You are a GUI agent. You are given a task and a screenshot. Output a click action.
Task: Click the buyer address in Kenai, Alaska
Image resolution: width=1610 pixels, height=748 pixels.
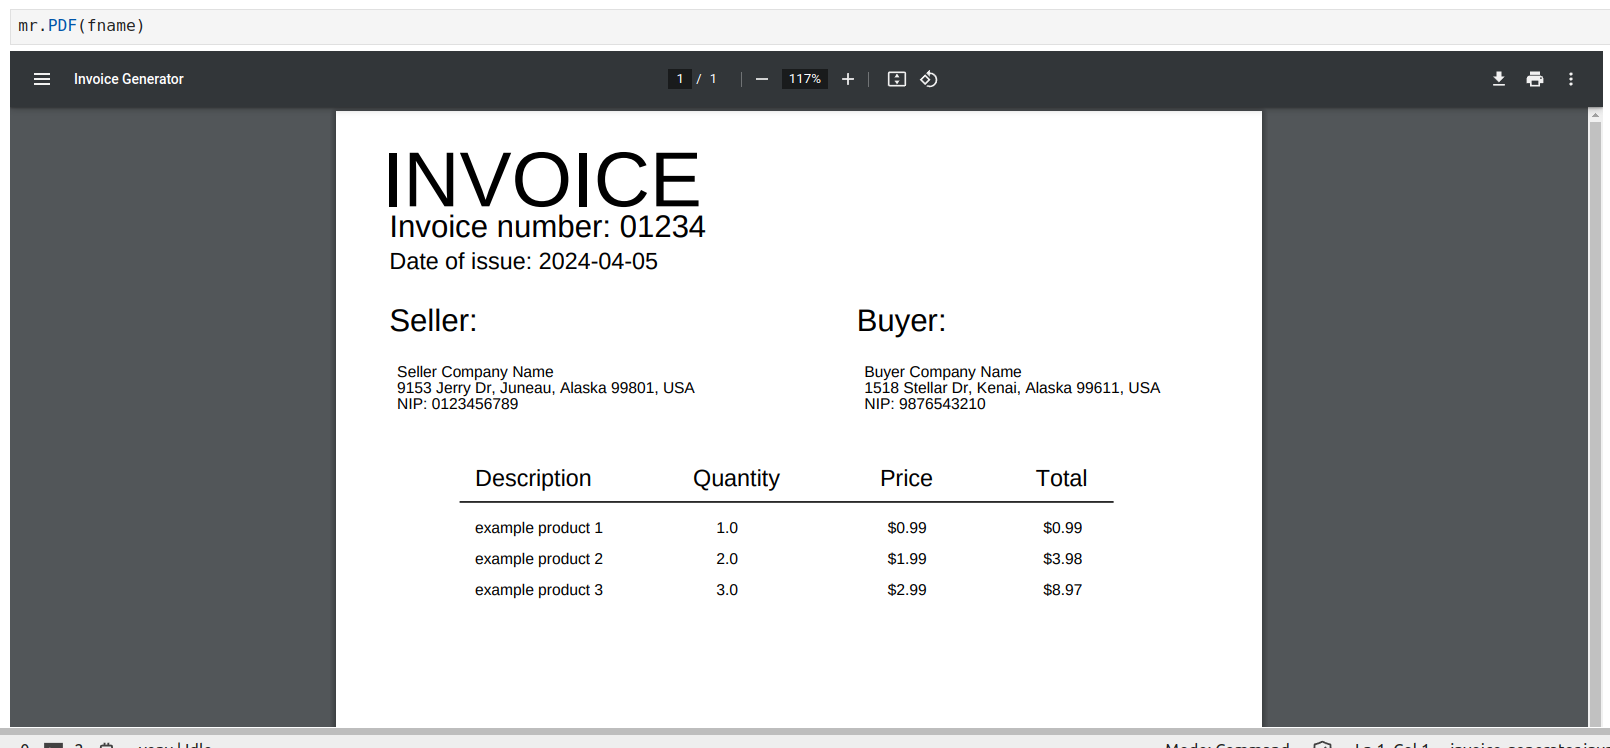click(x=1012, y=388)
